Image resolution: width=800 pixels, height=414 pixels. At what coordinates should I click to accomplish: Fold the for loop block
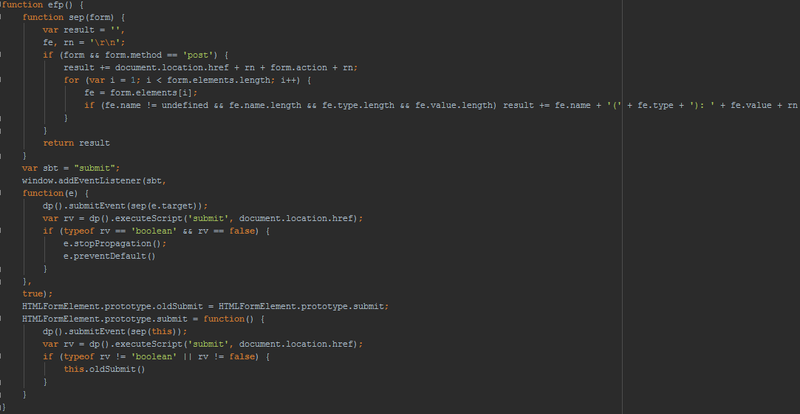[x=2, y=79]
